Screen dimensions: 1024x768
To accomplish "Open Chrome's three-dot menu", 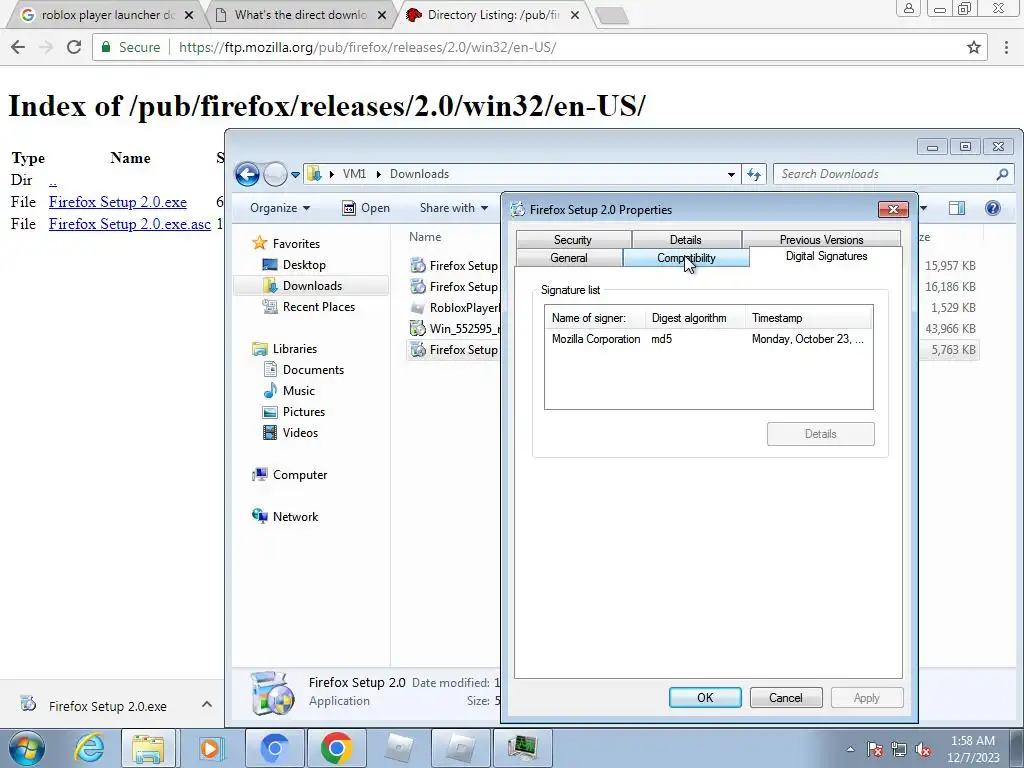I will tap(1006, 47).
